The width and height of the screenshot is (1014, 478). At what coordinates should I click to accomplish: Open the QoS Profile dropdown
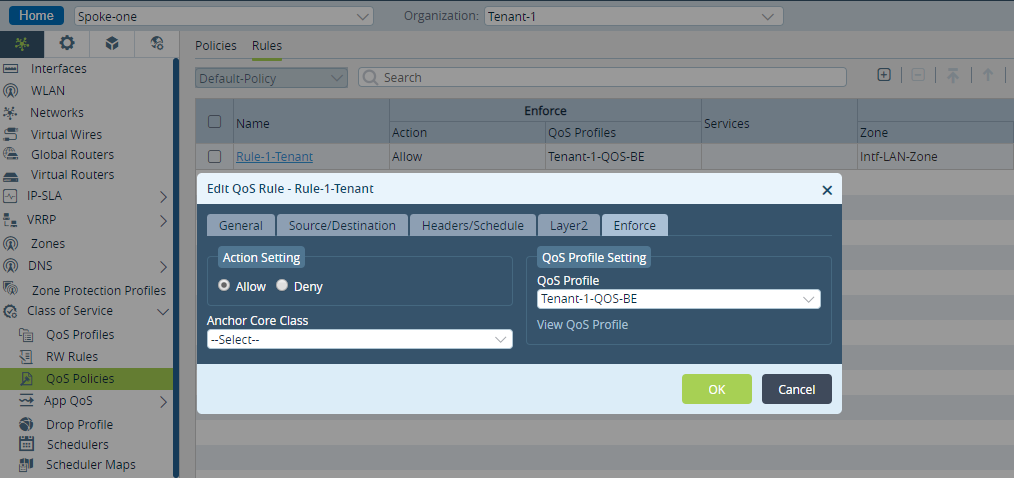tap(678, 299)
